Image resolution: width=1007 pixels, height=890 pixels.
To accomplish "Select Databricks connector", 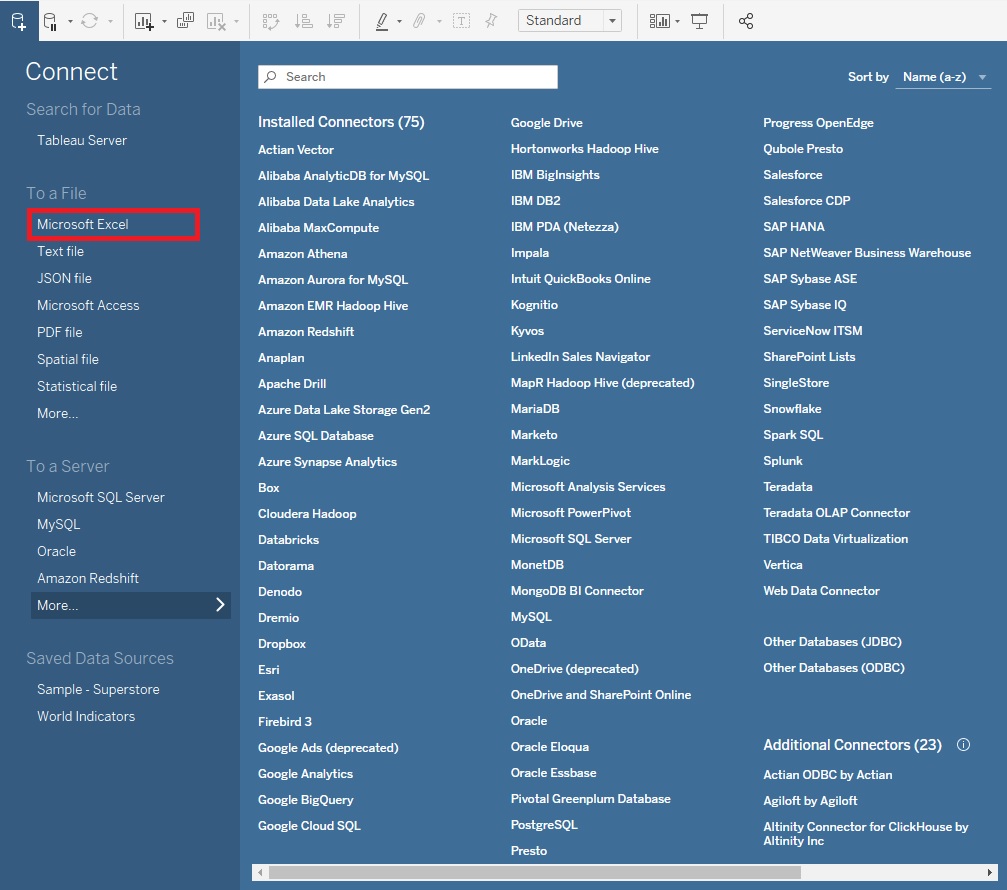I will pyautogui.click(x=288, y=539).
